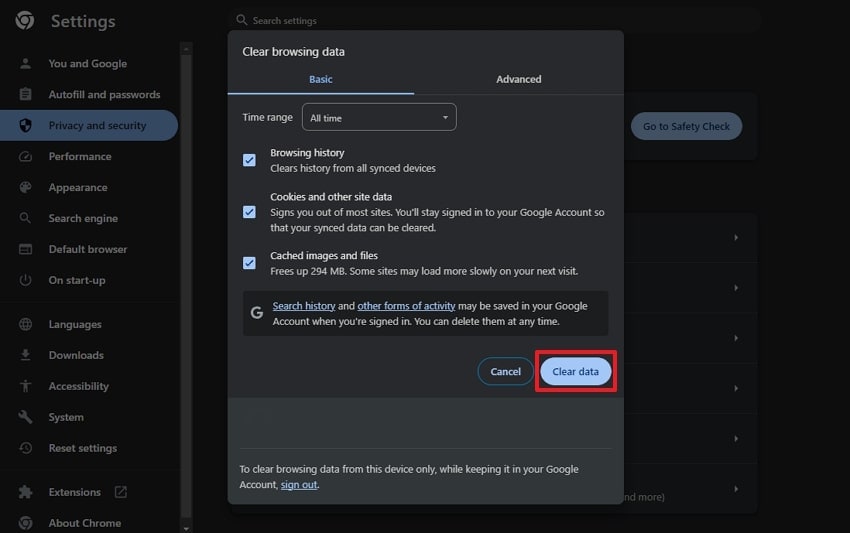Click the Google G icon in the info box
850x533 pixels.
click(257, 313)
